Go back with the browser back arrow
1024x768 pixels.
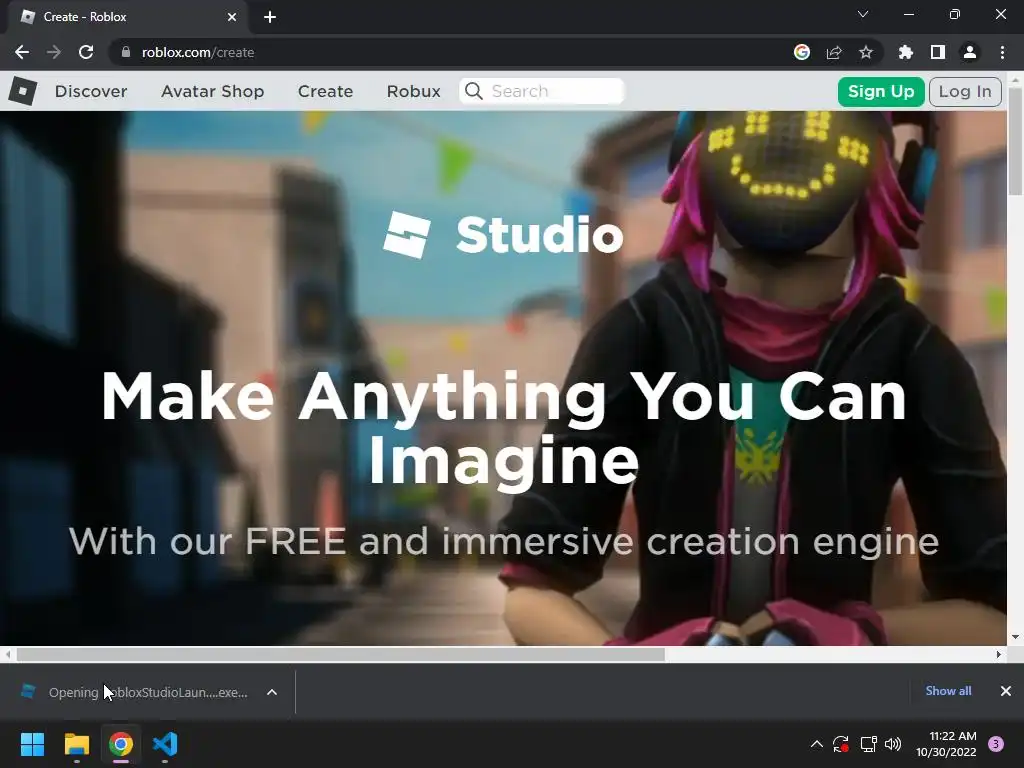[22, 52]
